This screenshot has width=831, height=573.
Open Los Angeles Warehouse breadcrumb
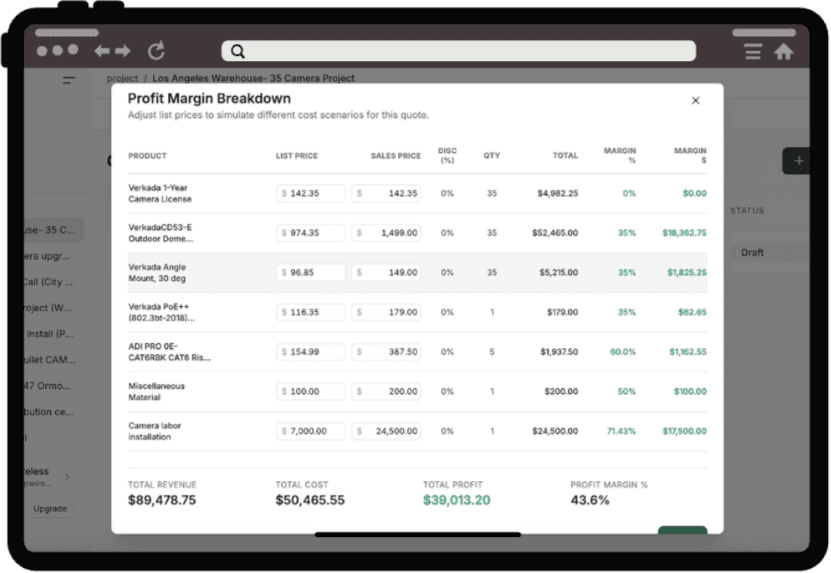point(253,78)
